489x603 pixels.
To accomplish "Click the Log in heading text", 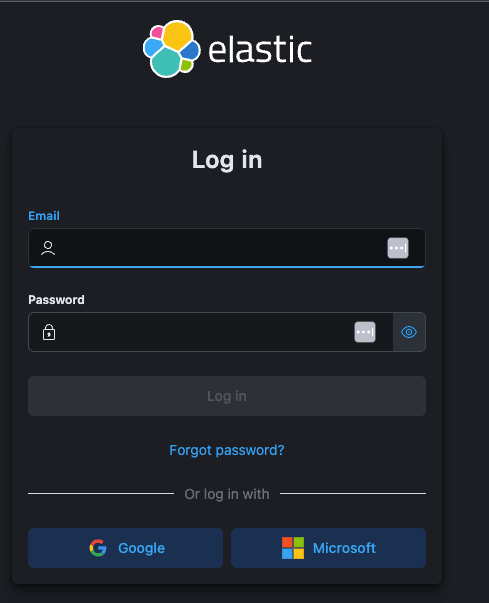I will tap(227, 160).
